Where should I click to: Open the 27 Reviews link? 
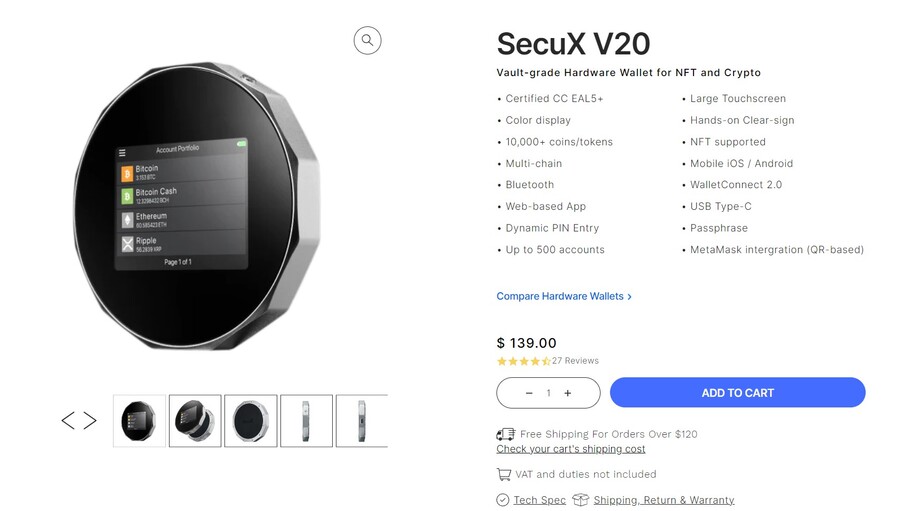point(575,361)
